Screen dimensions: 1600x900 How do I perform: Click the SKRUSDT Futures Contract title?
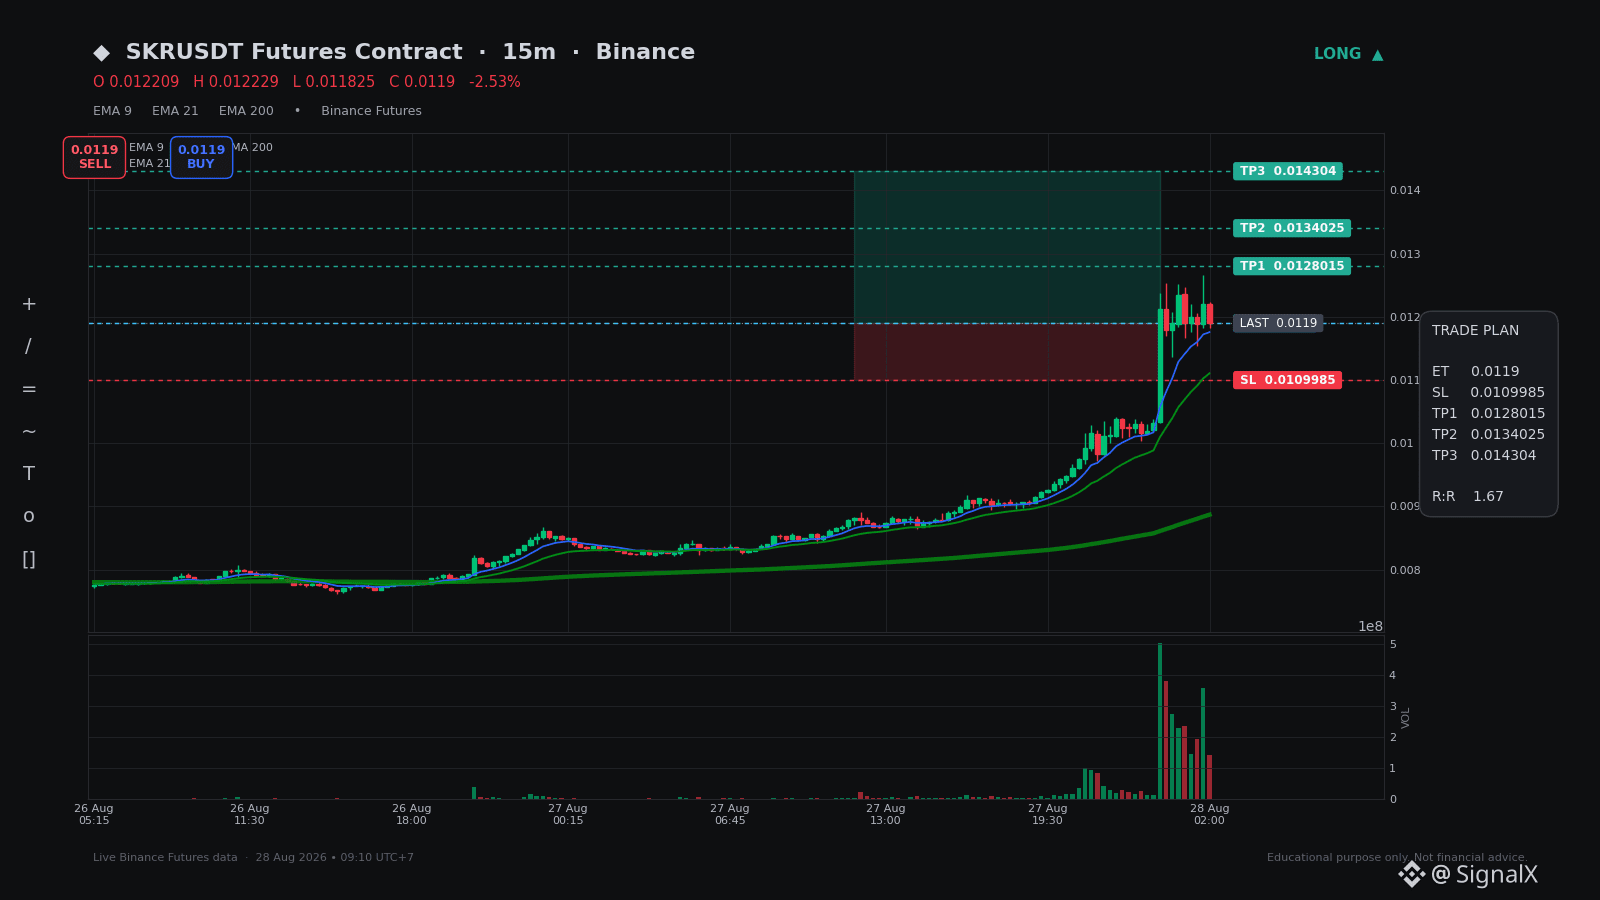[x=294, y=52]
